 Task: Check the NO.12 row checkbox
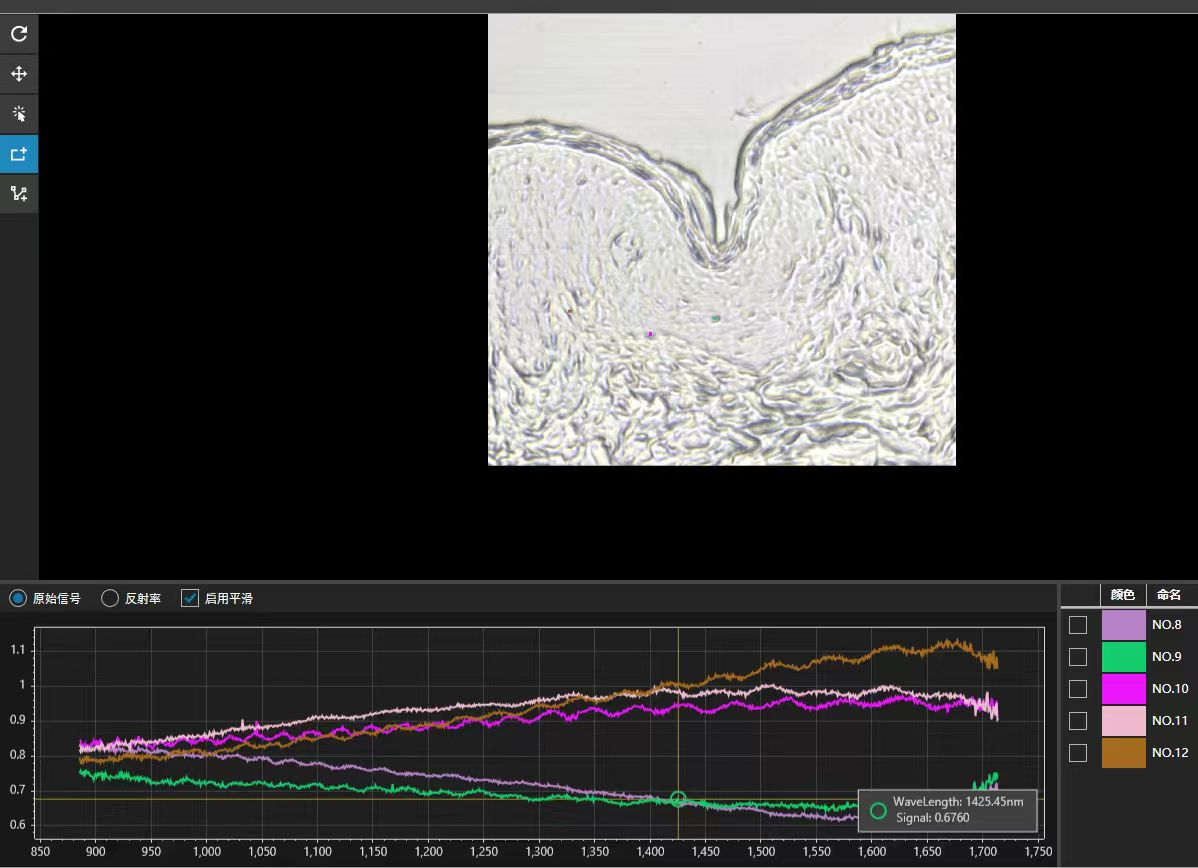(x=1078, y=753)
